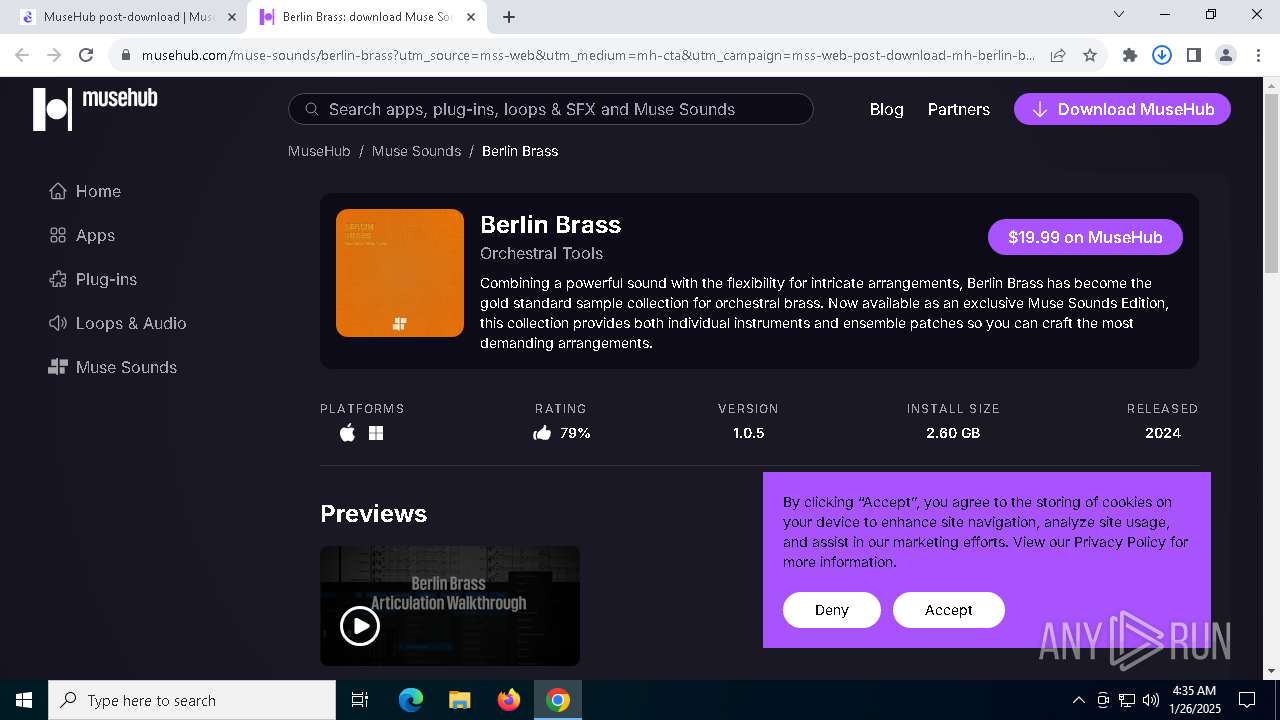Close the MuseHub post-download tab
Image resolution: width=1280 pixels, height=720 pixels.
click(x=231, y=17)
